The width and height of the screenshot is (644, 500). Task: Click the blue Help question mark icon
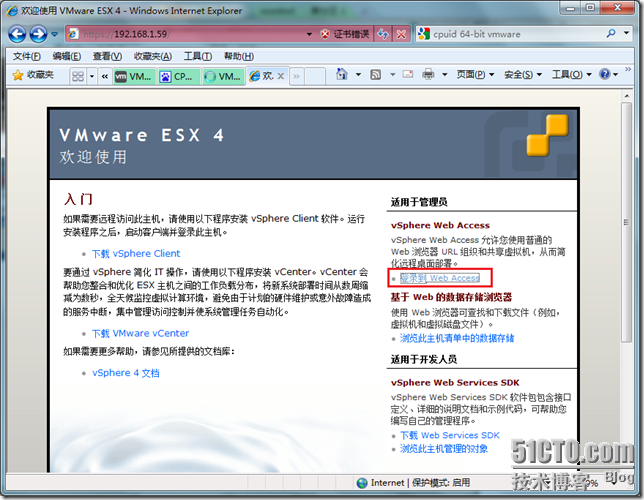click(605, 74)
